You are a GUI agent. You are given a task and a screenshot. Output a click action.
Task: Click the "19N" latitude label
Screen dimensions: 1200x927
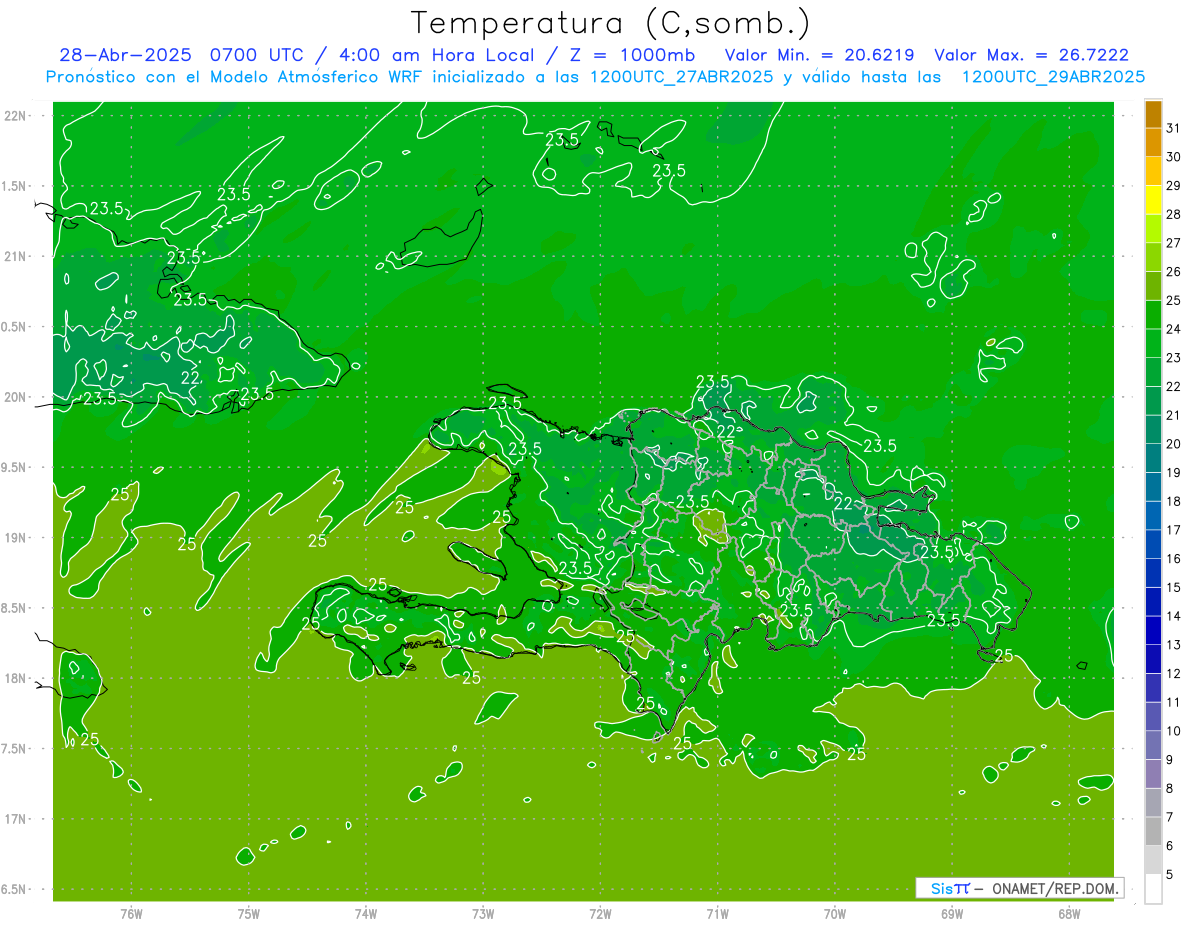pyautogui.click(x=16, y=537)
